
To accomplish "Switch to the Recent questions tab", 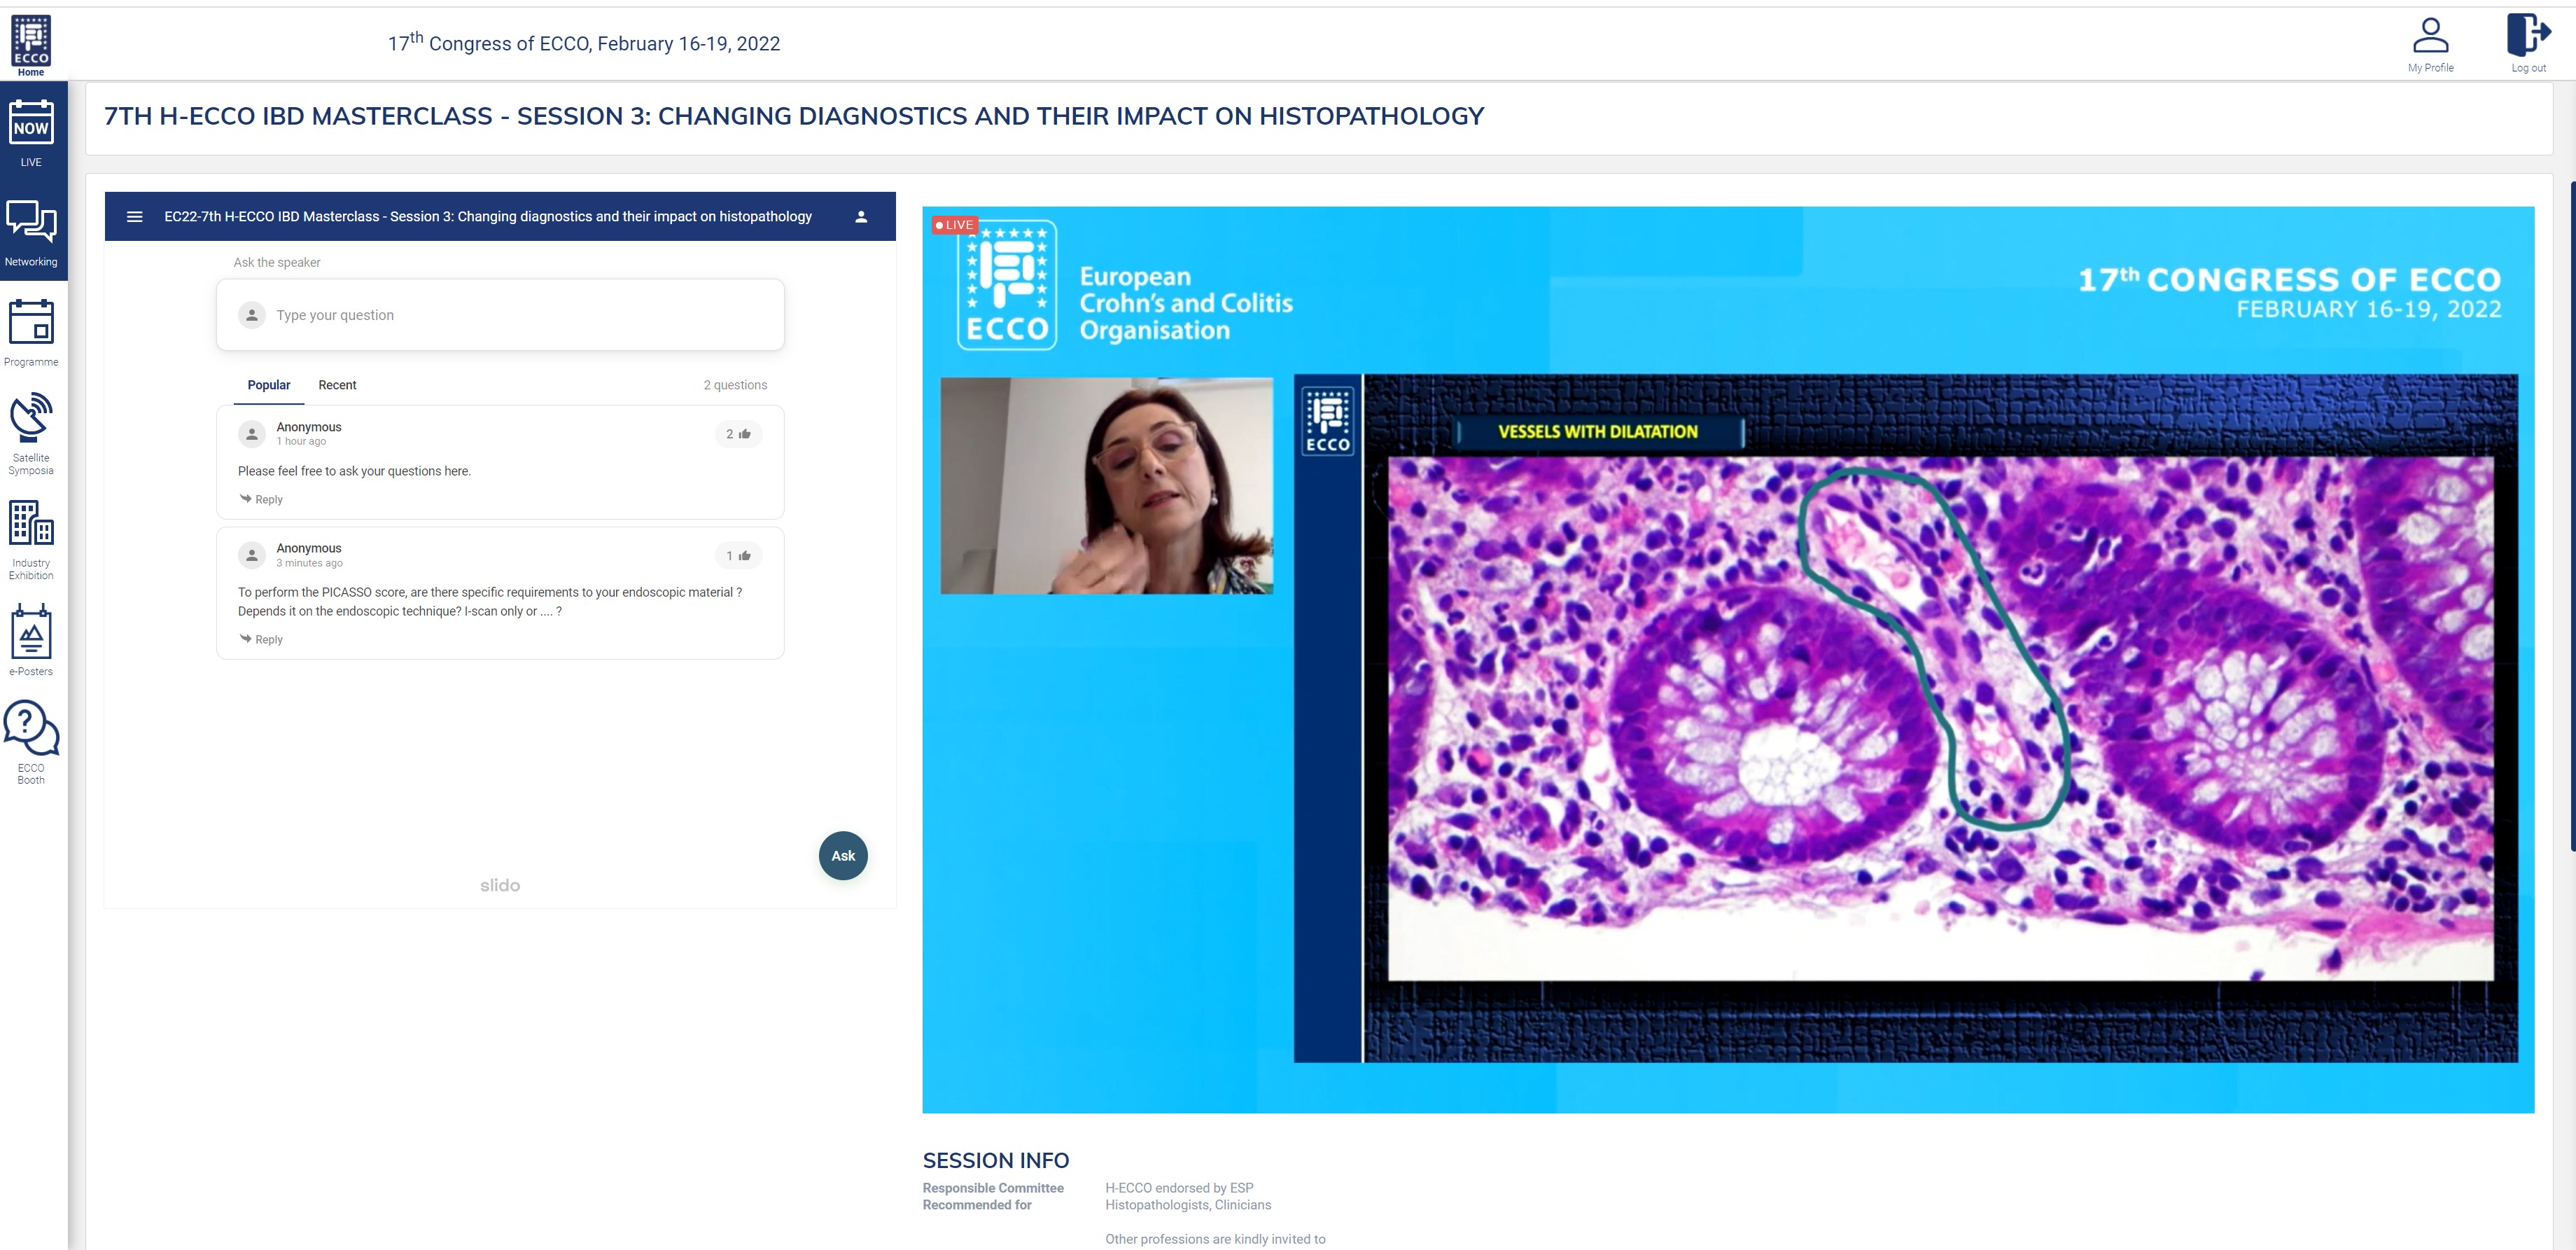I will click(x=337, y=385).
